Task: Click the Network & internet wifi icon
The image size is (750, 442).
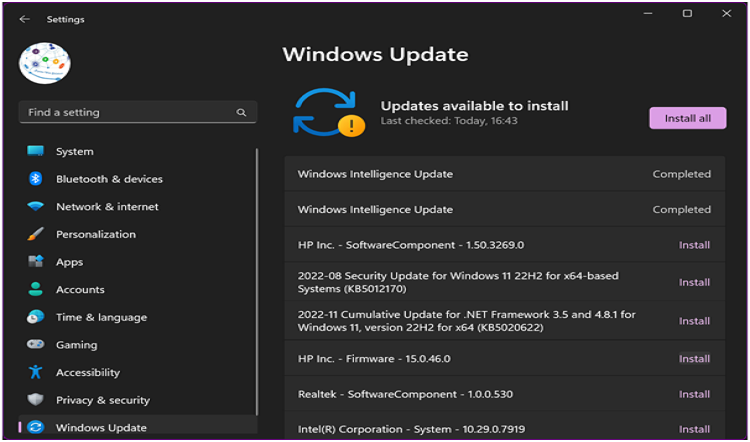Action: (36, 207)
